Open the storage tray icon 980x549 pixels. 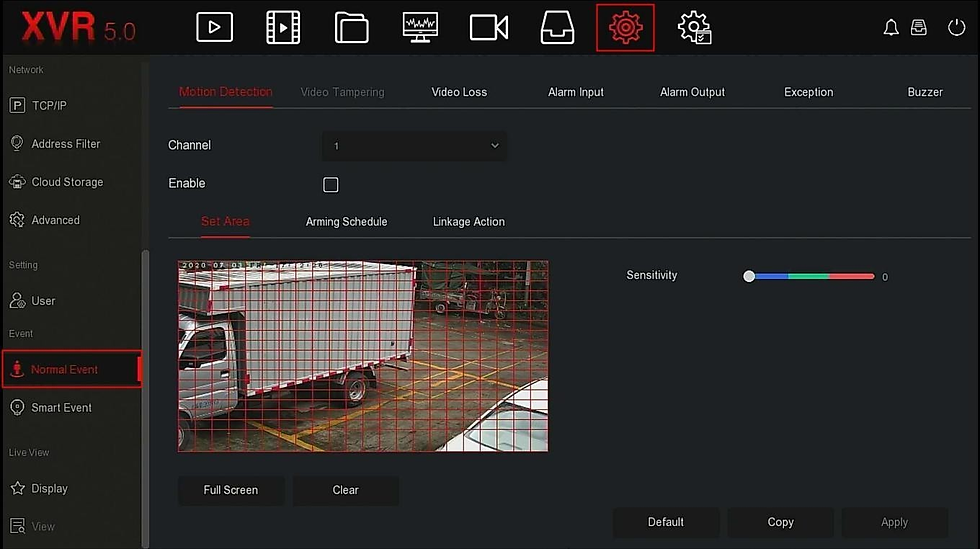coord(558,28)
